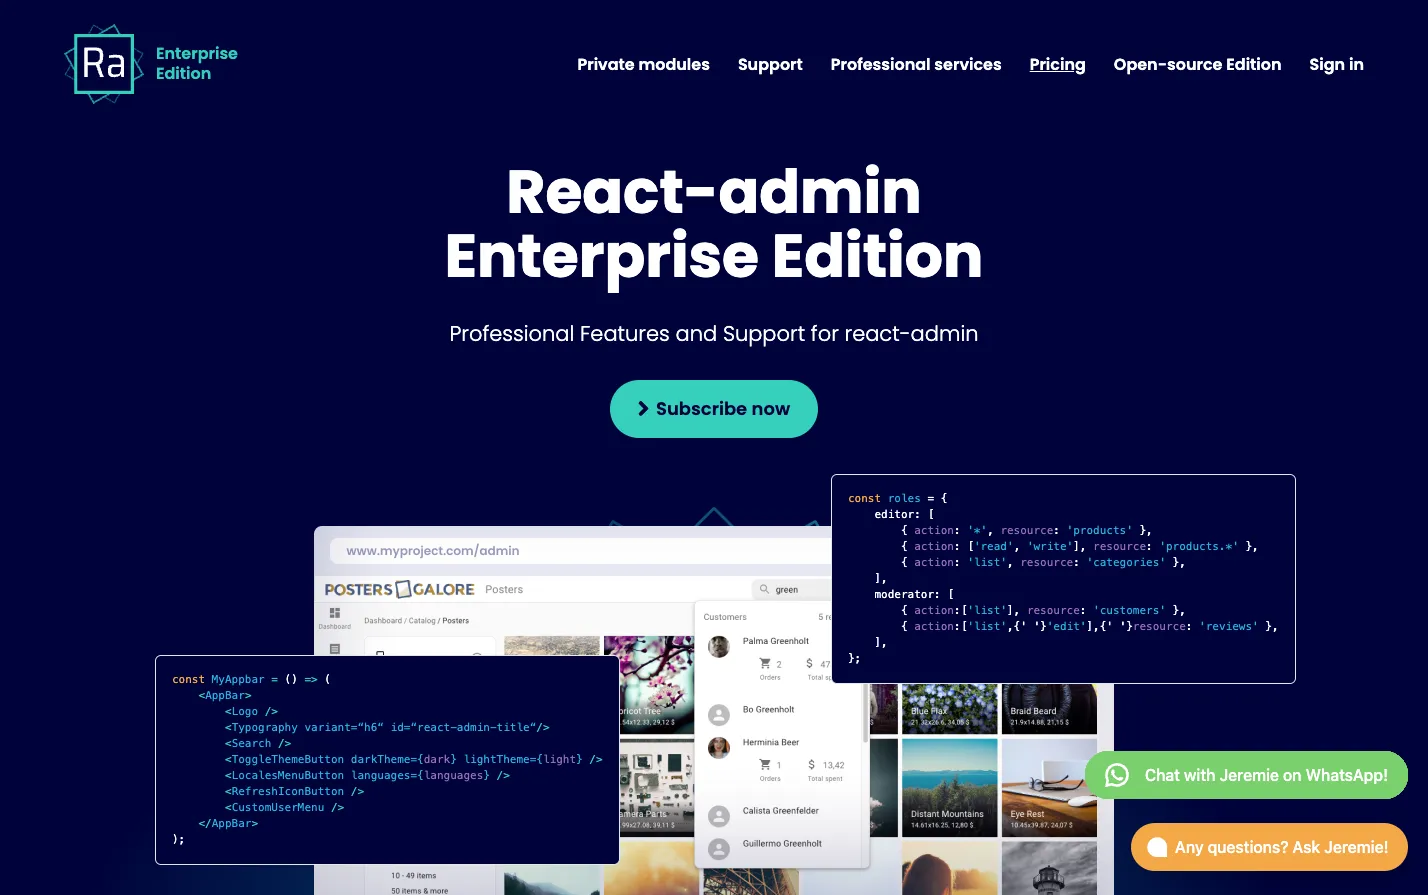Open the Catalog icon below Dashboard in the sidebar
1428x895 pixels.
(x=335, y=648)
